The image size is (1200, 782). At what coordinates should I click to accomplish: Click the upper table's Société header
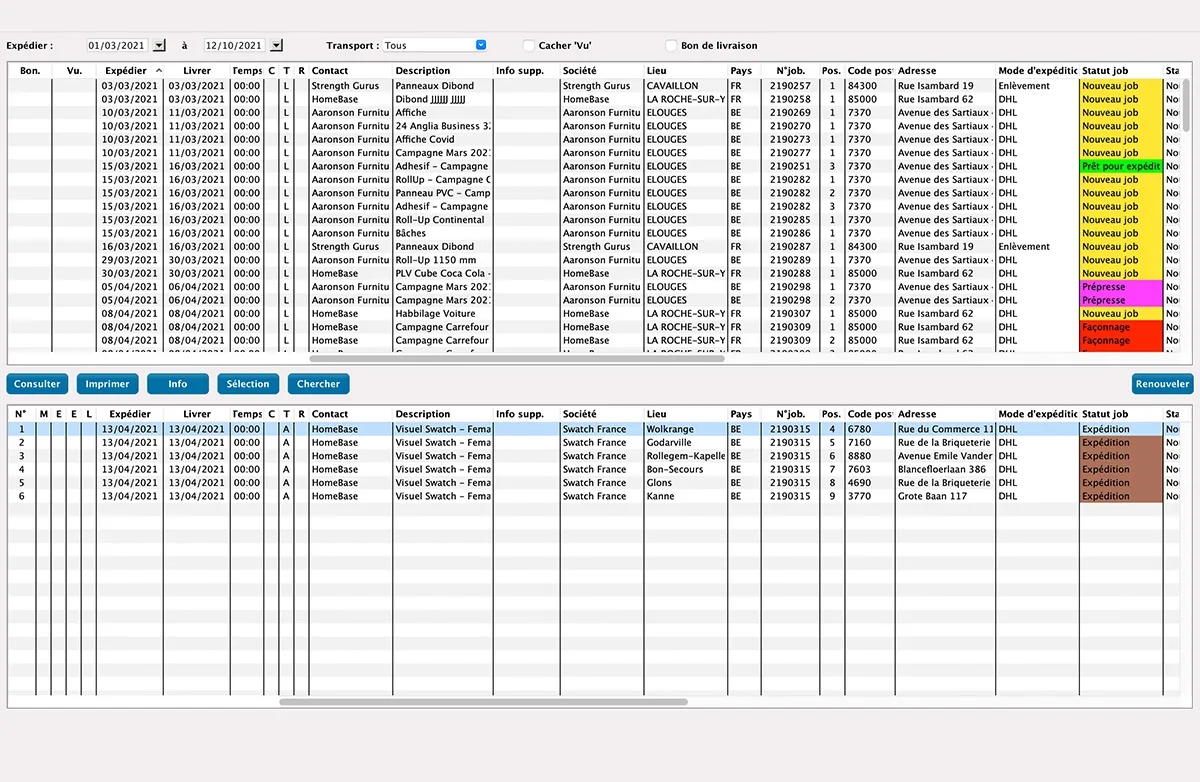tap(602, 71)
